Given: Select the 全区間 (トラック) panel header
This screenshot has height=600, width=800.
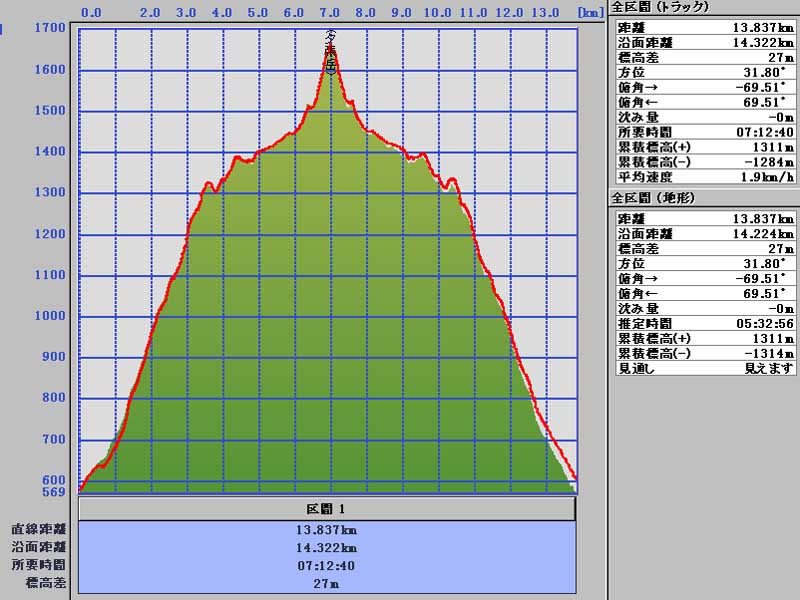Looking at the screenshot, I should click(x=660, y=6).
